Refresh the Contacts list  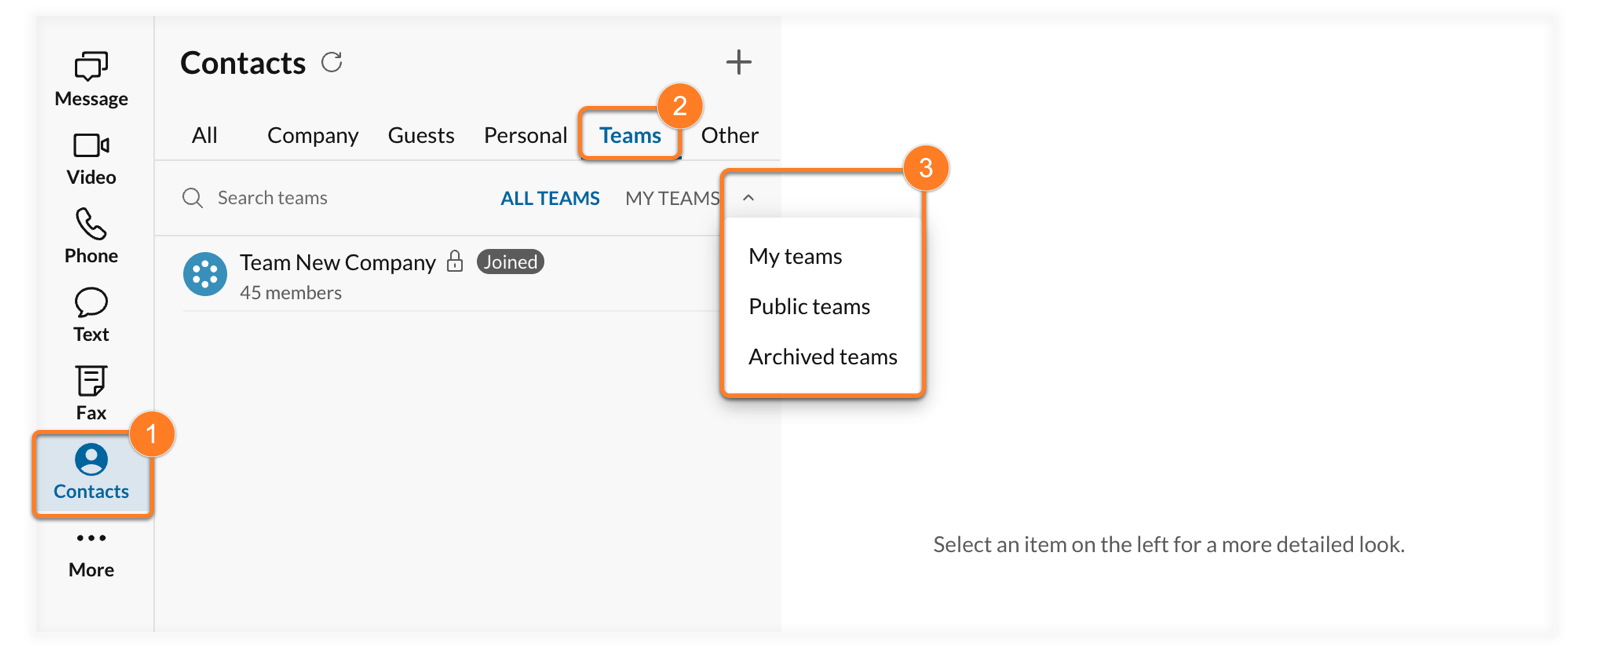332,63
